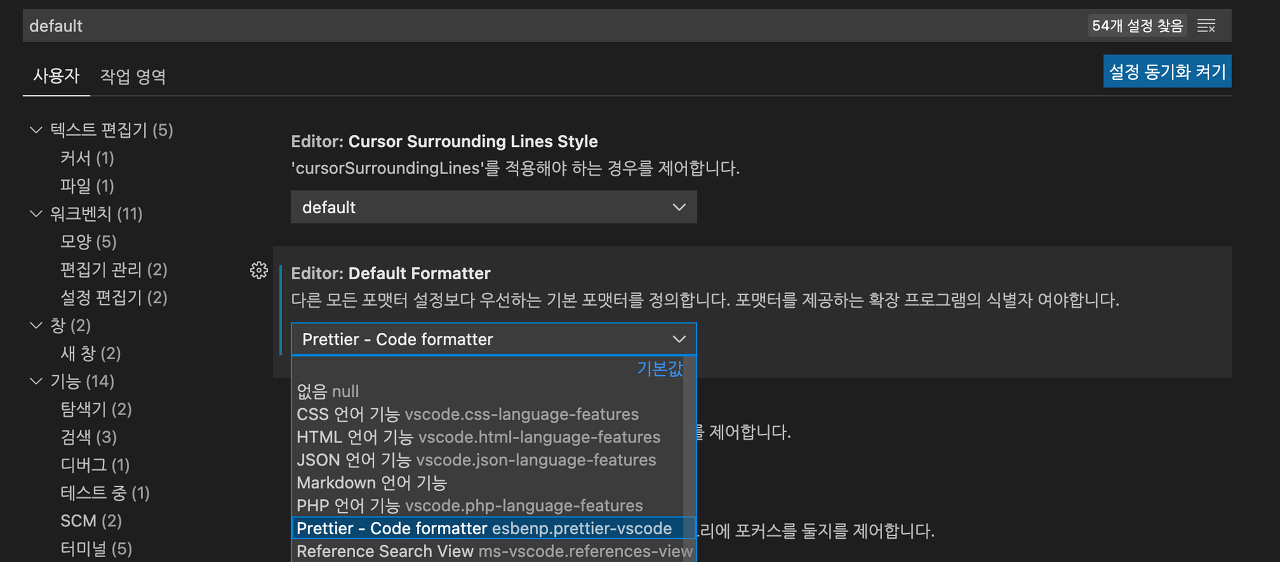Viewport: 1280px width, 562px height.
Task: Click the 설정 동기화 켜기 button
Action: click(1167, 72)
